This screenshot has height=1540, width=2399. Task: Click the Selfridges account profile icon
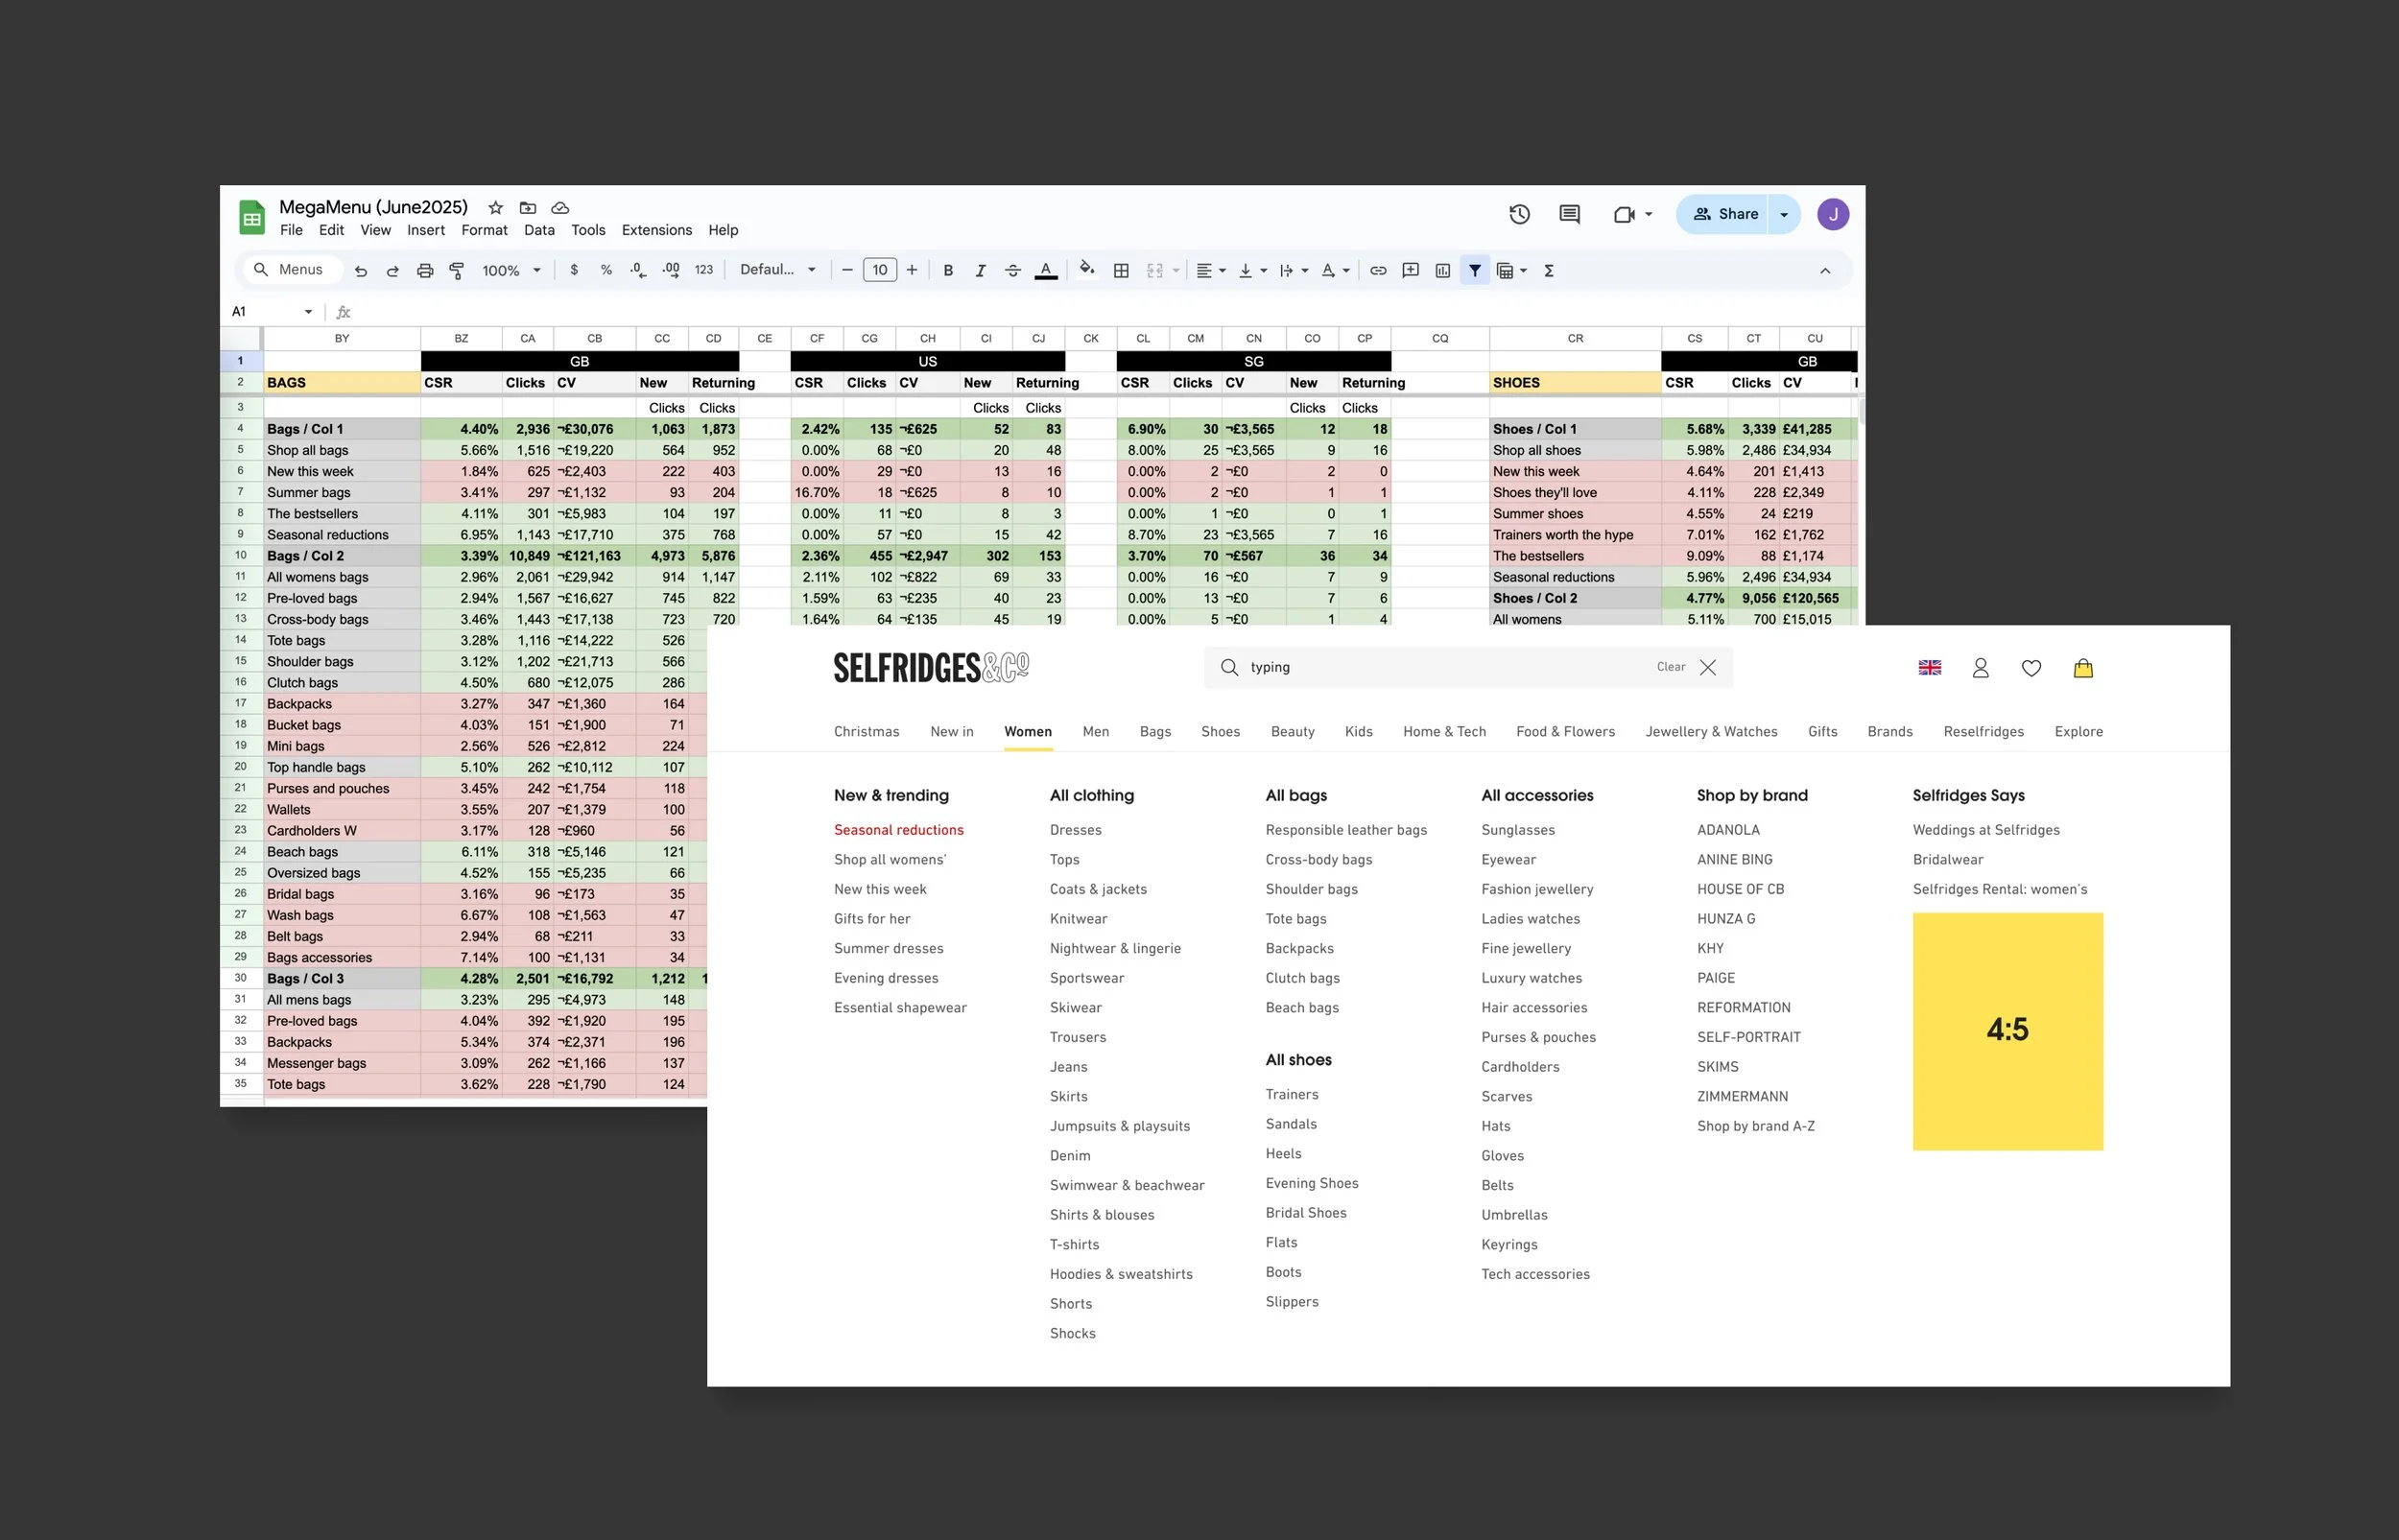[x=1980, y=668]
